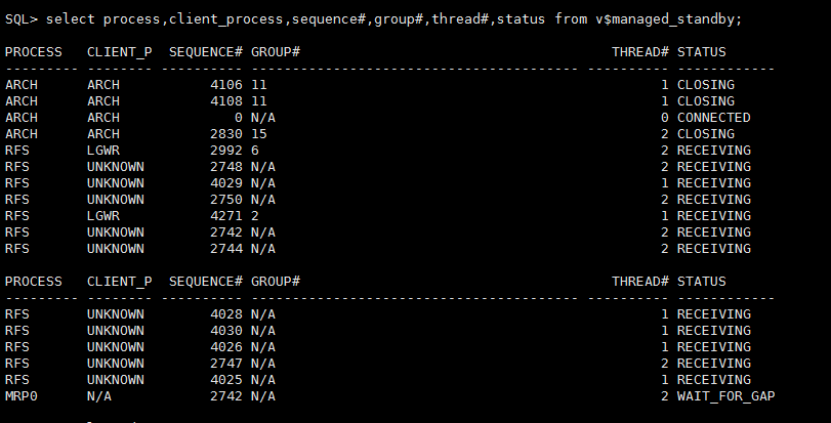Image resolution: width=831 pixels, height=423 pixels.
Task: Click the first STATUS column header
Action: [701, 52]
